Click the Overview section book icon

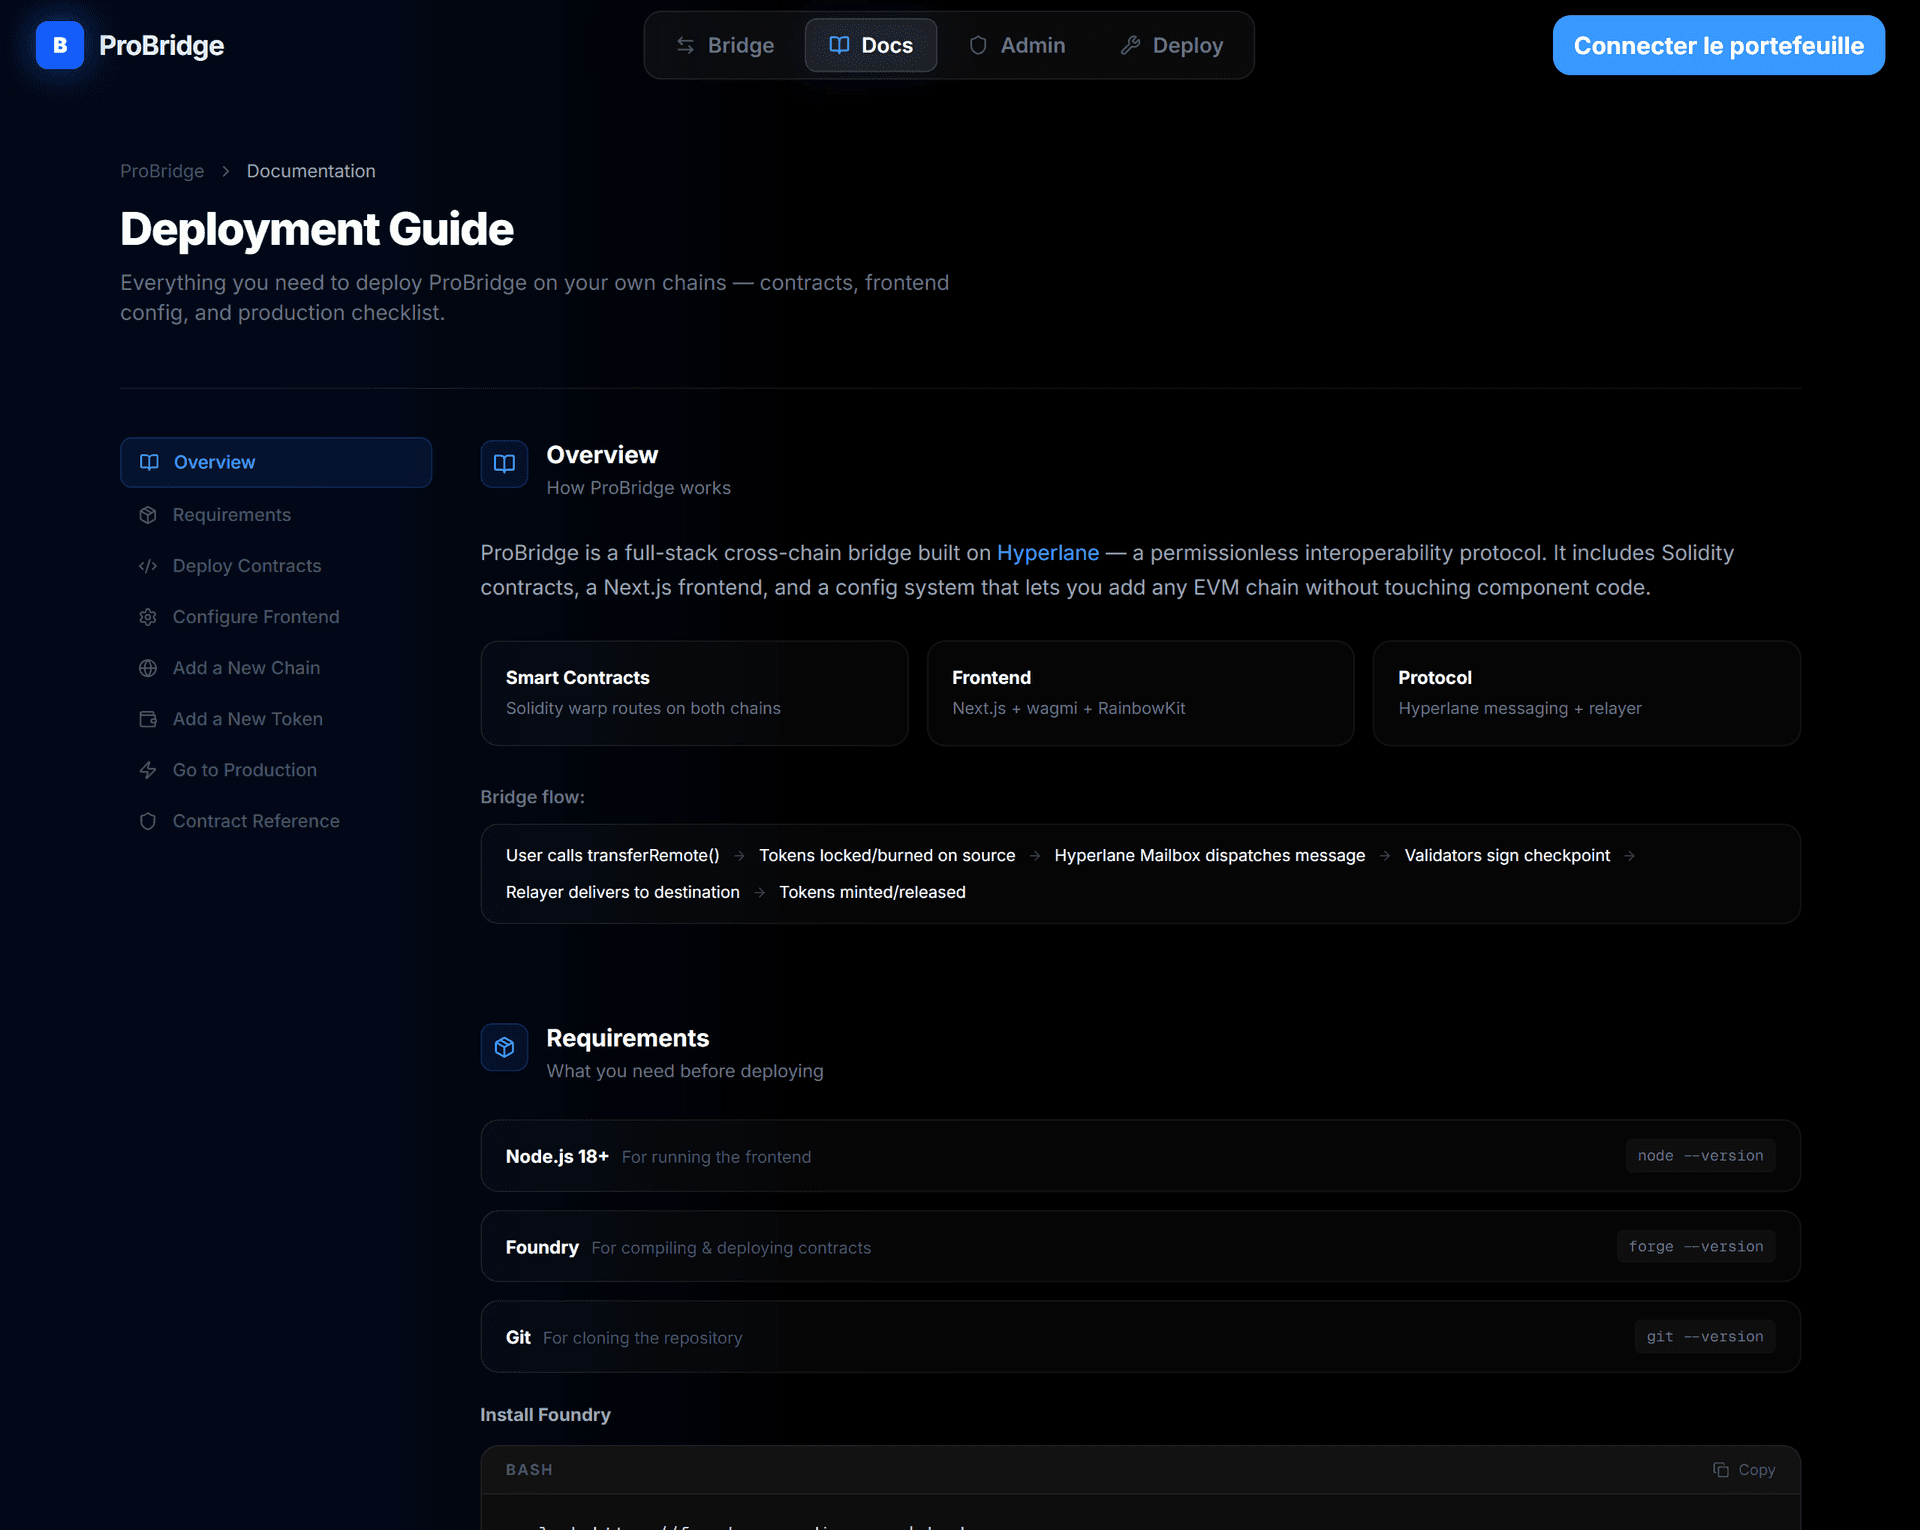coord(504,464)
